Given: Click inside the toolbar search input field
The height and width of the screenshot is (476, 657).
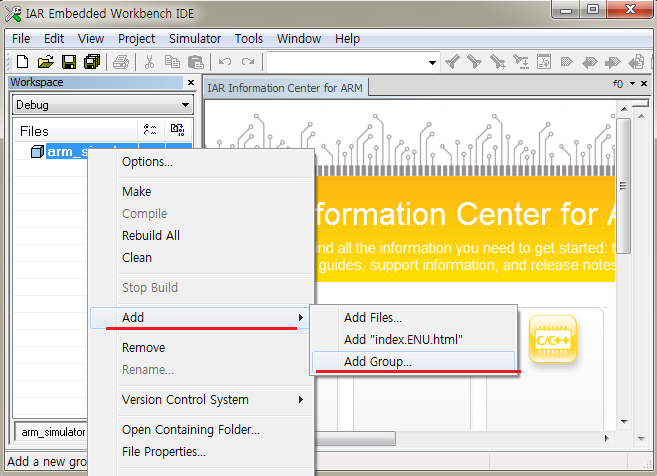Looking at the screenshot, I should tap(347, 63).
